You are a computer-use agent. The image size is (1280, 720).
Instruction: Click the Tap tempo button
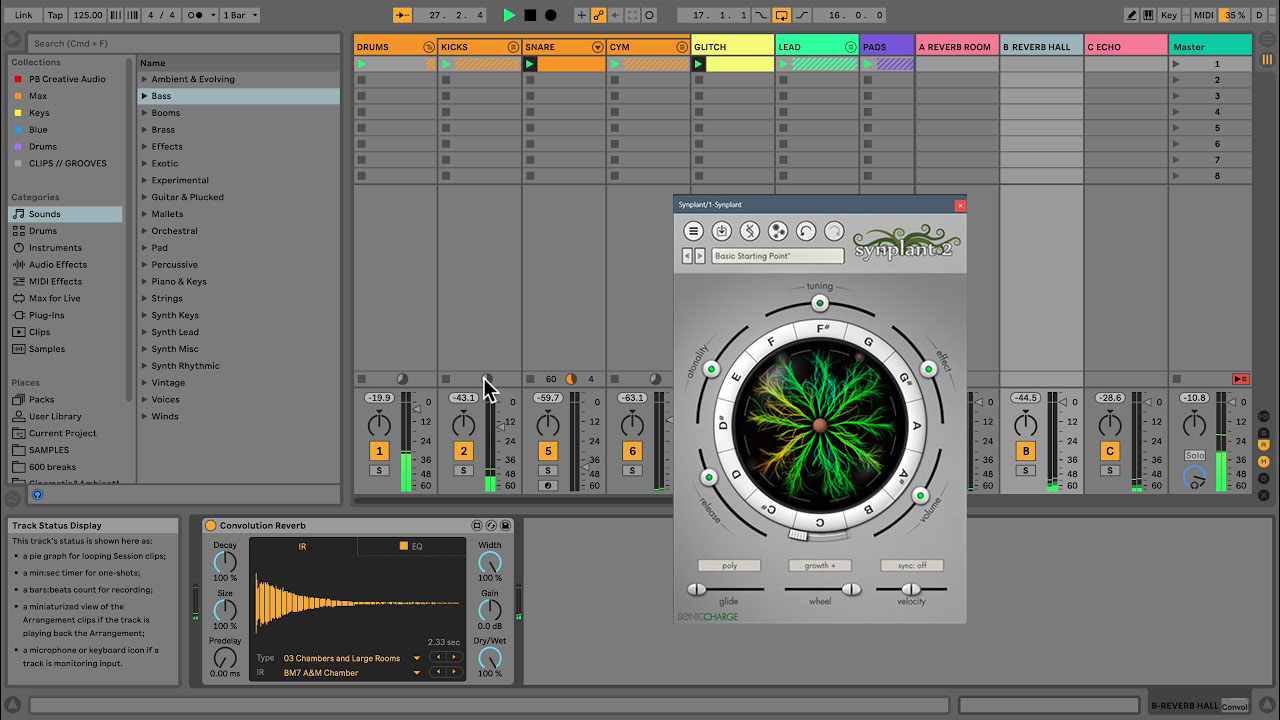[x=55, y=15]
